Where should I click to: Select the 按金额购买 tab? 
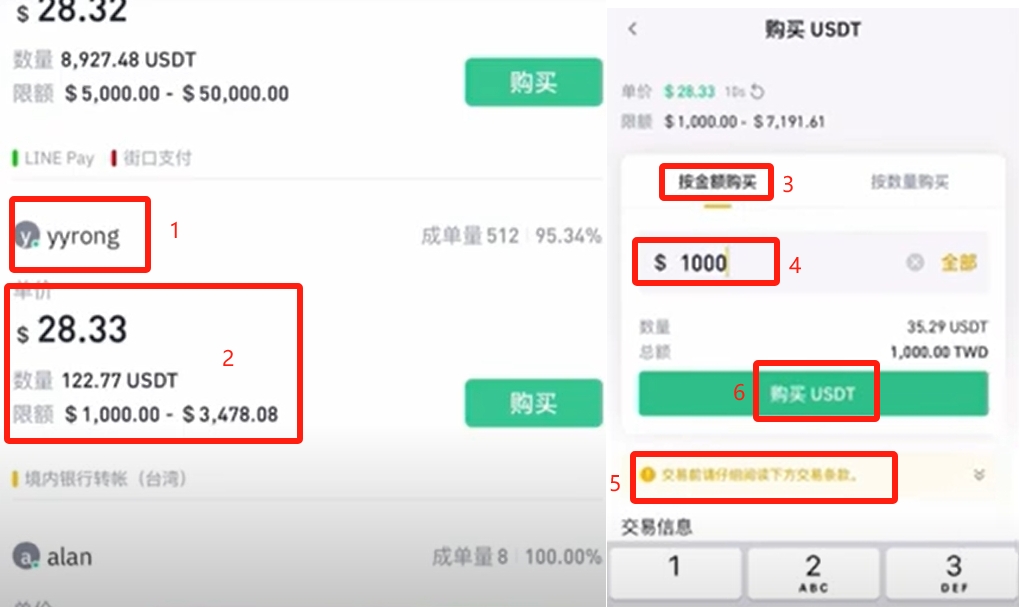pos(716,182)
